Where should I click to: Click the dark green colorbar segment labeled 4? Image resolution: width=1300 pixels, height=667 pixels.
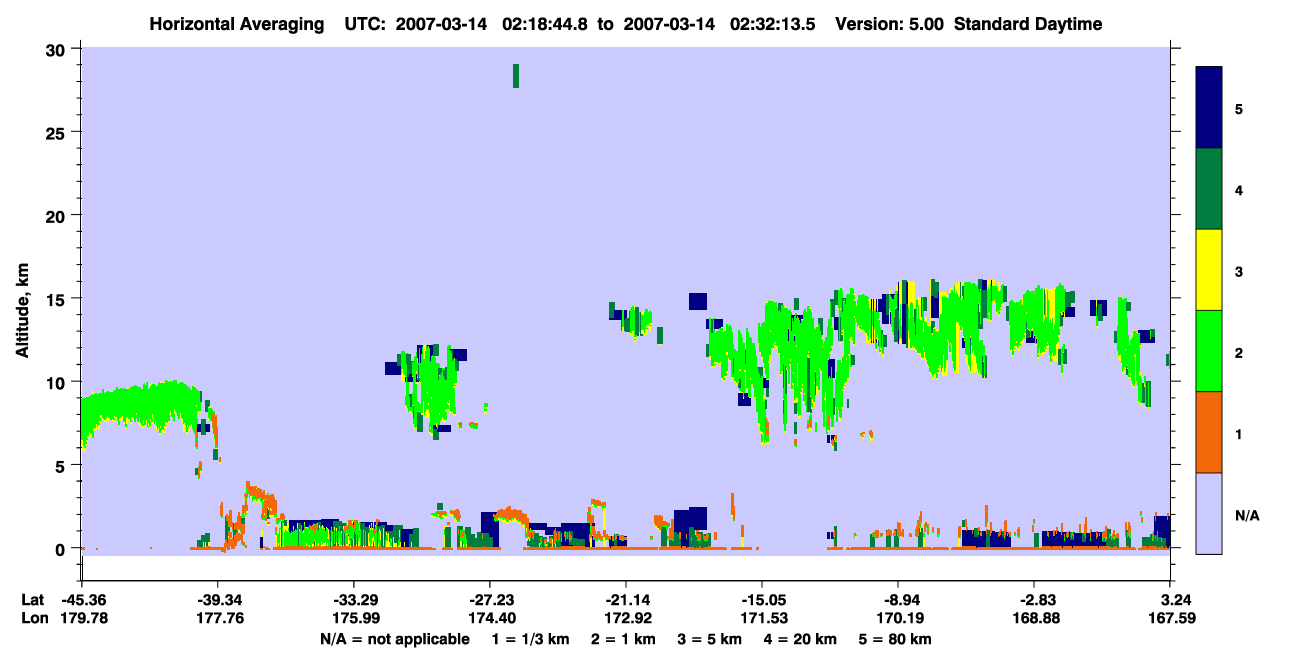[1209, 189]
